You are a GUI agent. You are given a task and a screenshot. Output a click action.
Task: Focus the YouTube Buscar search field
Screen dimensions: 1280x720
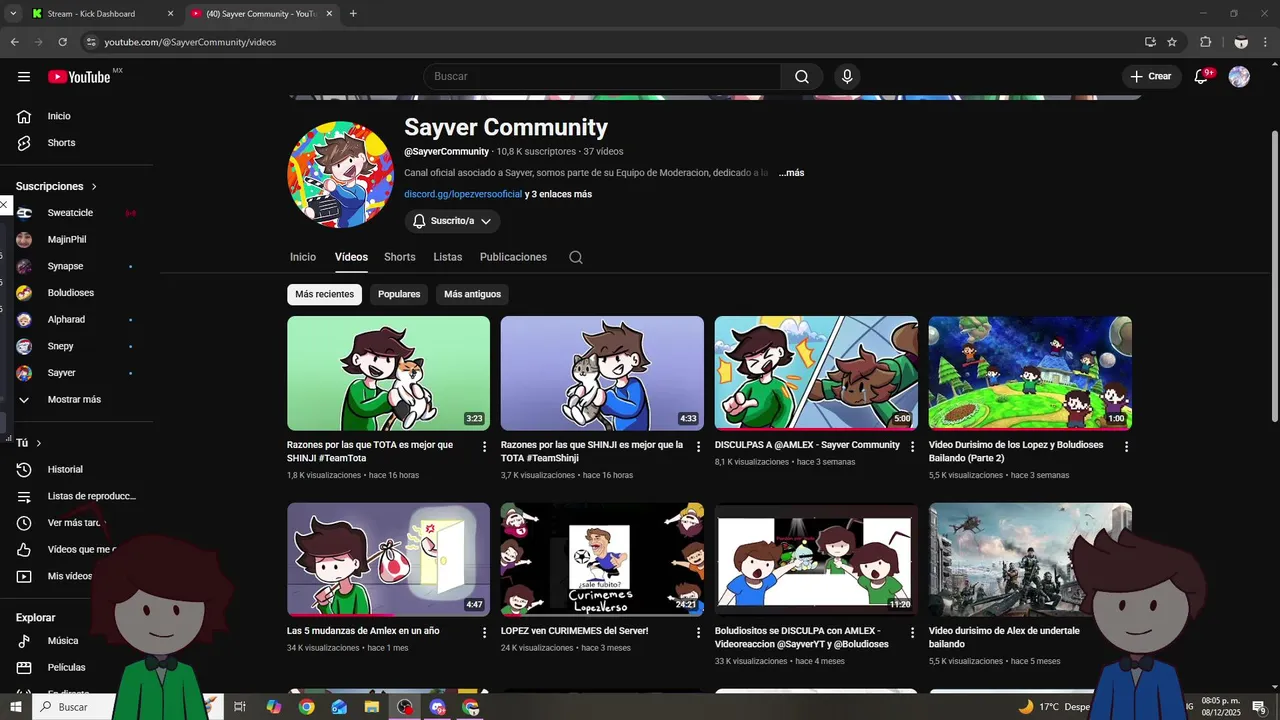point(602,77)
